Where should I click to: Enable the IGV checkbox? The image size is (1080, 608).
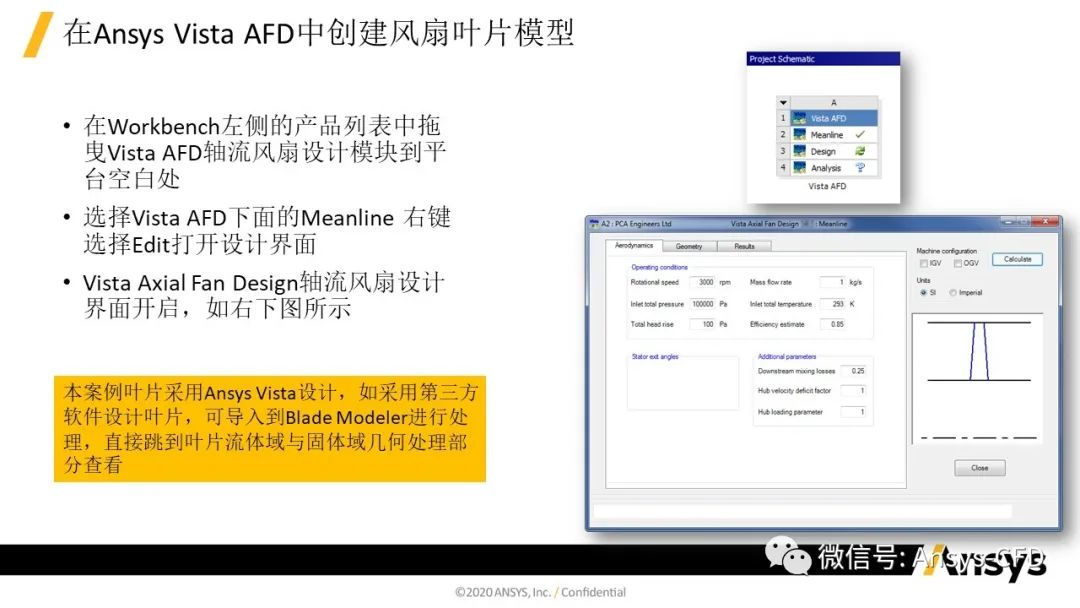tap(924, 263)
